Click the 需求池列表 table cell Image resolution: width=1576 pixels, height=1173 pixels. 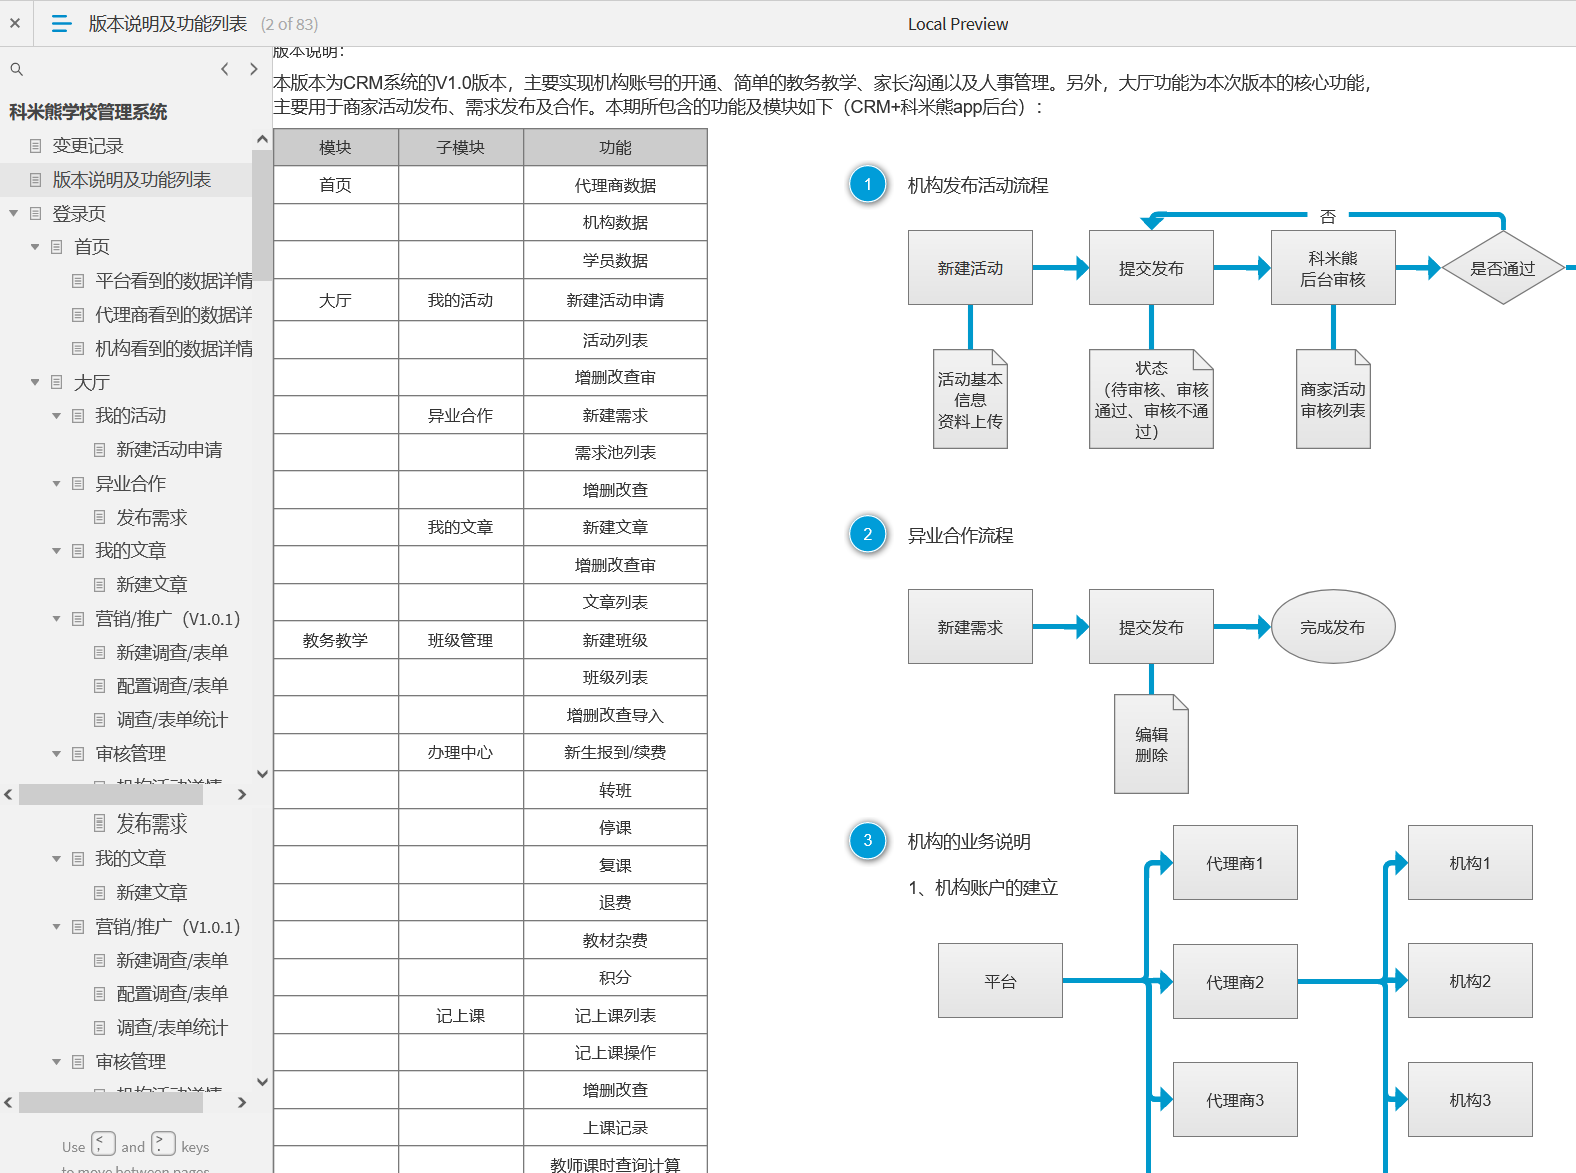(x=615, y=452)
